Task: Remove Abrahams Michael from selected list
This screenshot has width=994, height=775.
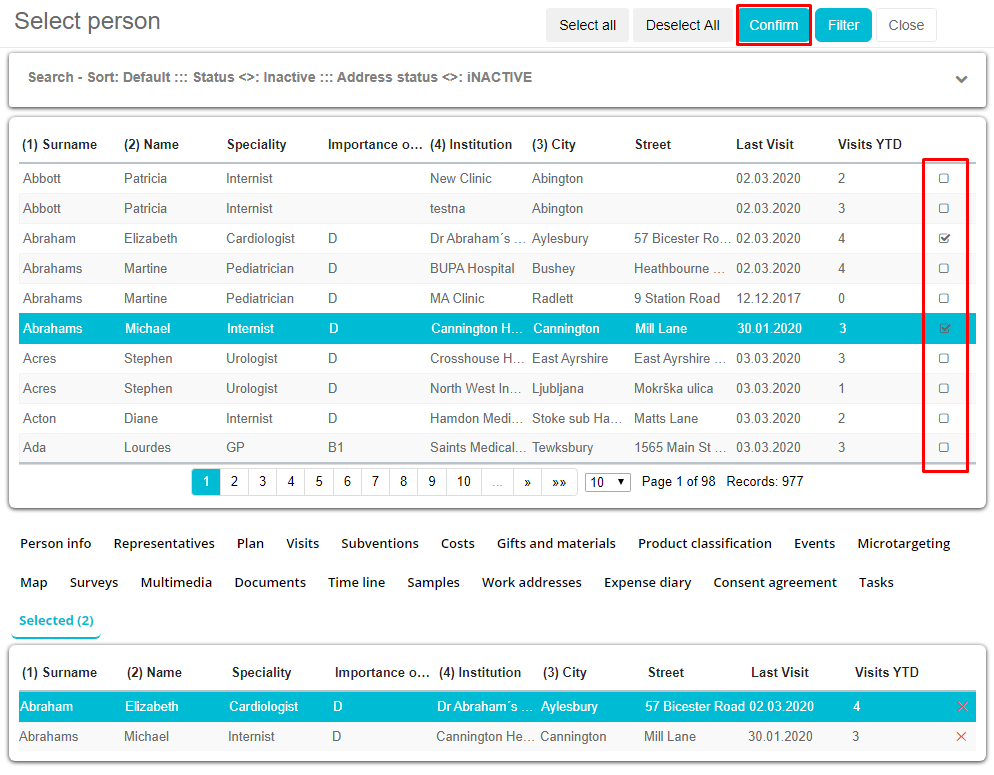Action: [x=961, y=737]
